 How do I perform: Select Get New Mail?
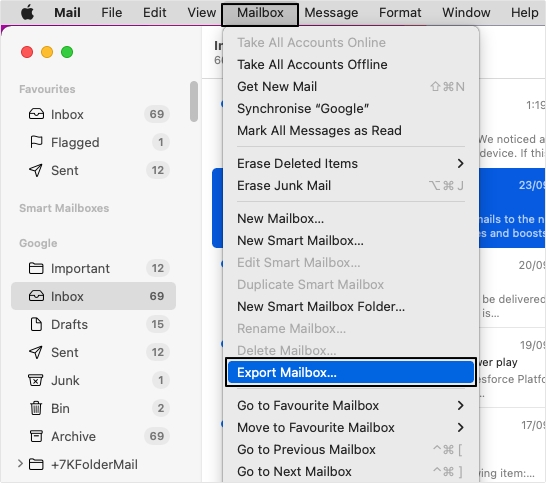351,86
